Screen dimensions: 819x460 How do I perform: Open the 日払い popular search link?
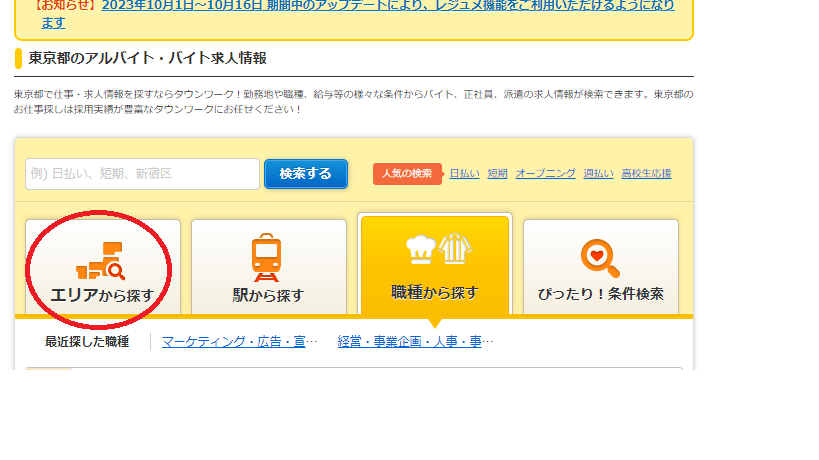tap(464, 173)
